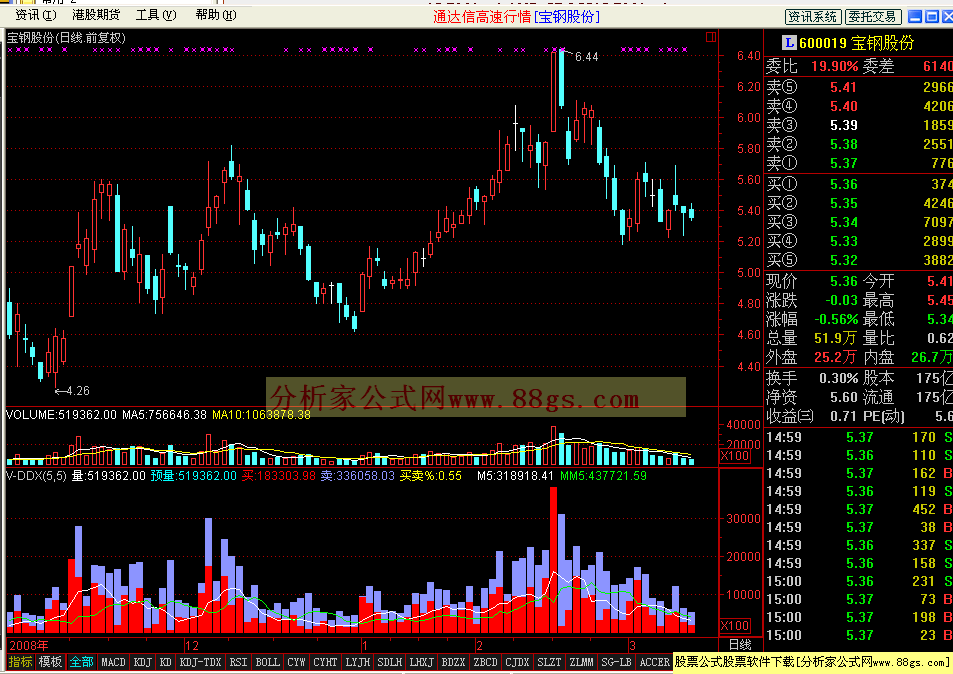This screenshot has width=953, height=674.
Task: Switch indicator to MACD
Action: [x=113, y=662]
